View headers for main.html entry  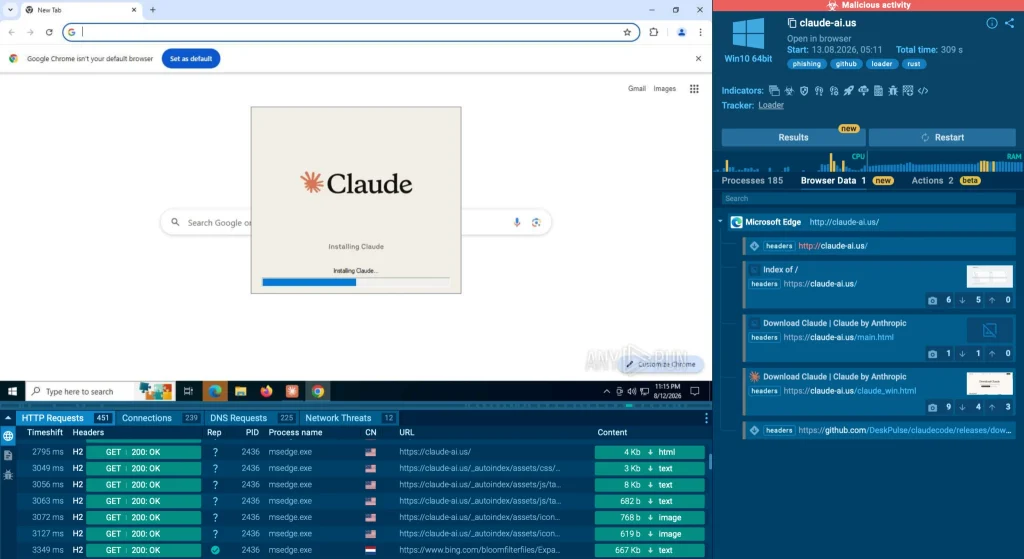764,338
